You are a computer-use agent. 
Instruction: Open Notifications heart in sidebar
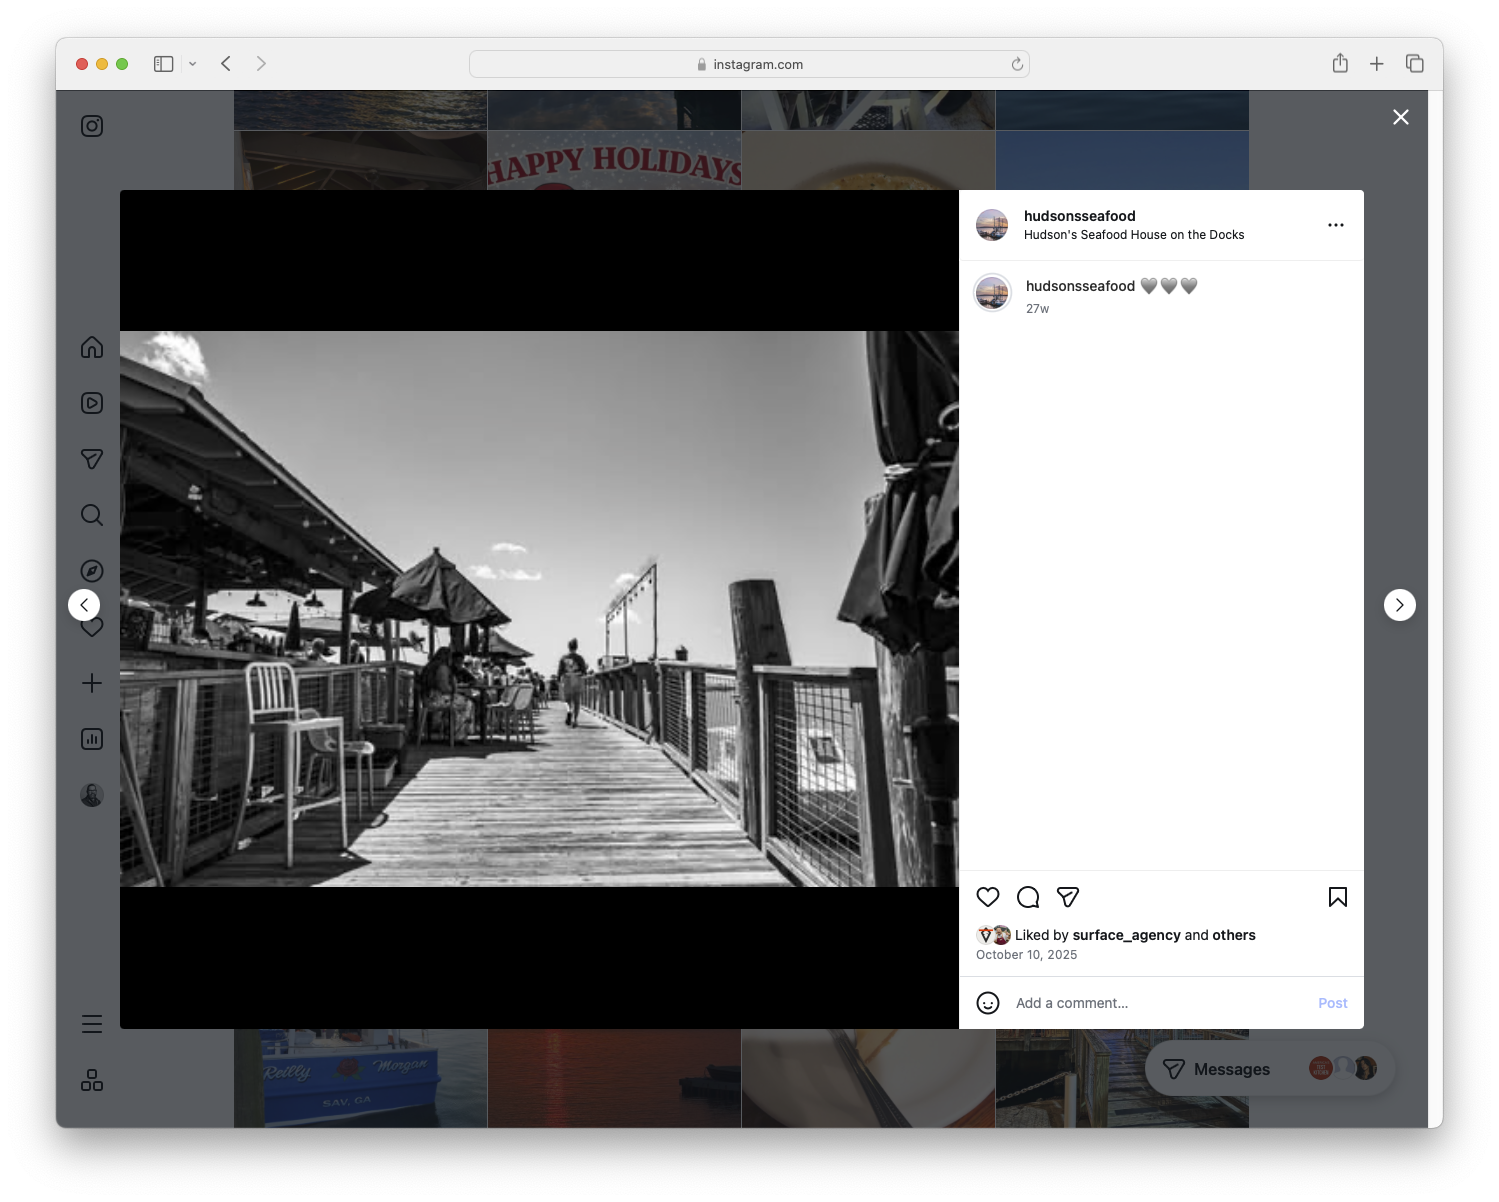[91, 627]
